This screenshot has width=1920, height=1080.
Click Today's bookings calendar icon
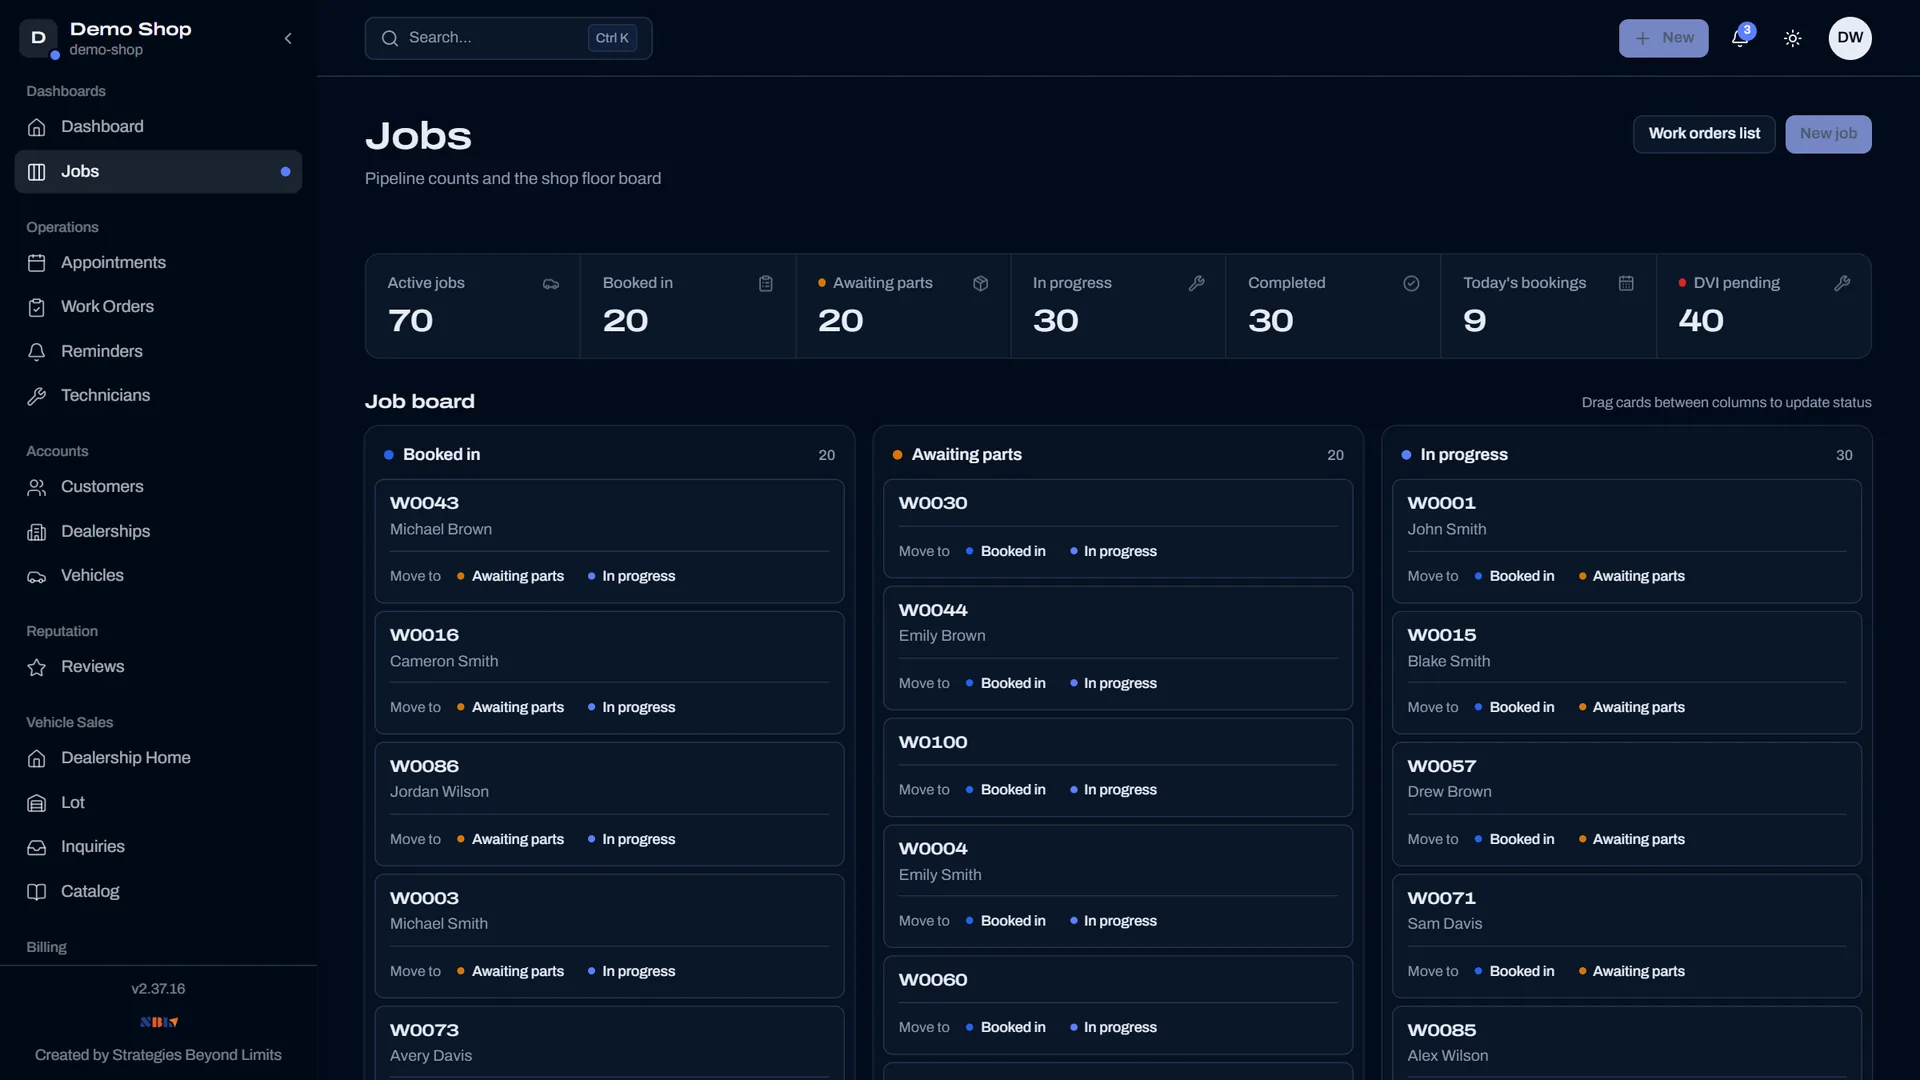1626,284
